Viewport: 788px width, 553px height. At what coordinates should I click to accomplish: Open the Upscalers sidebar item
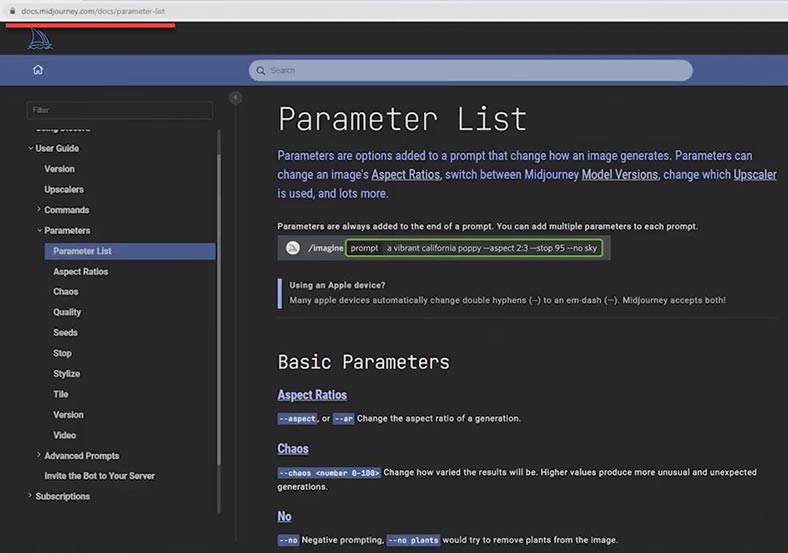pyautogui.click(x=64, y=190)
